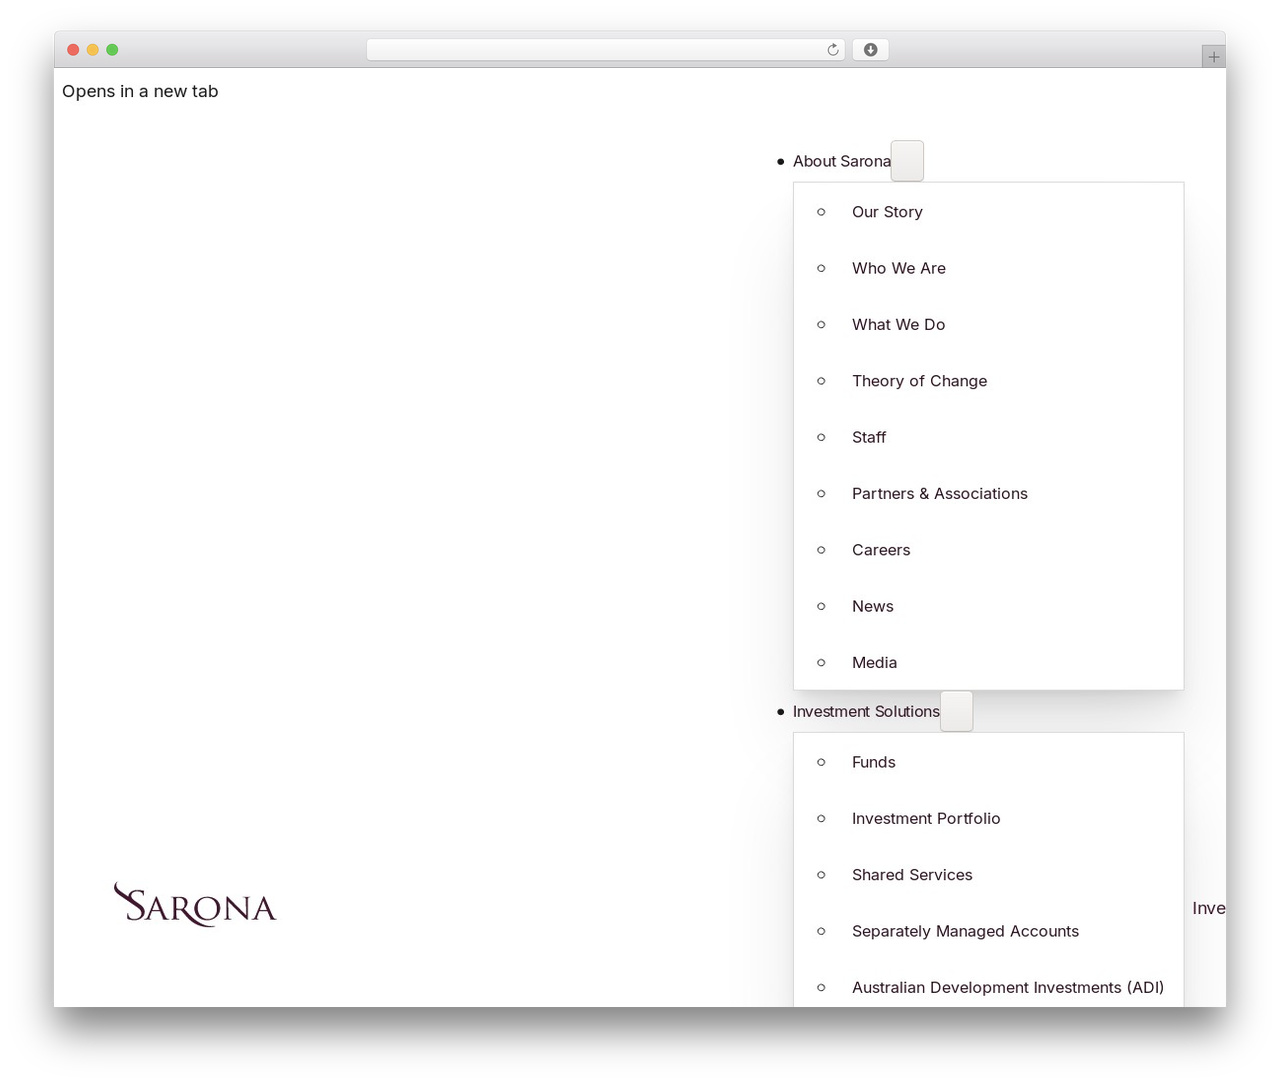This screenshot has height=1084, width=1280.
Task: Toggle the About Sarona submenu button
Action: 907,161
